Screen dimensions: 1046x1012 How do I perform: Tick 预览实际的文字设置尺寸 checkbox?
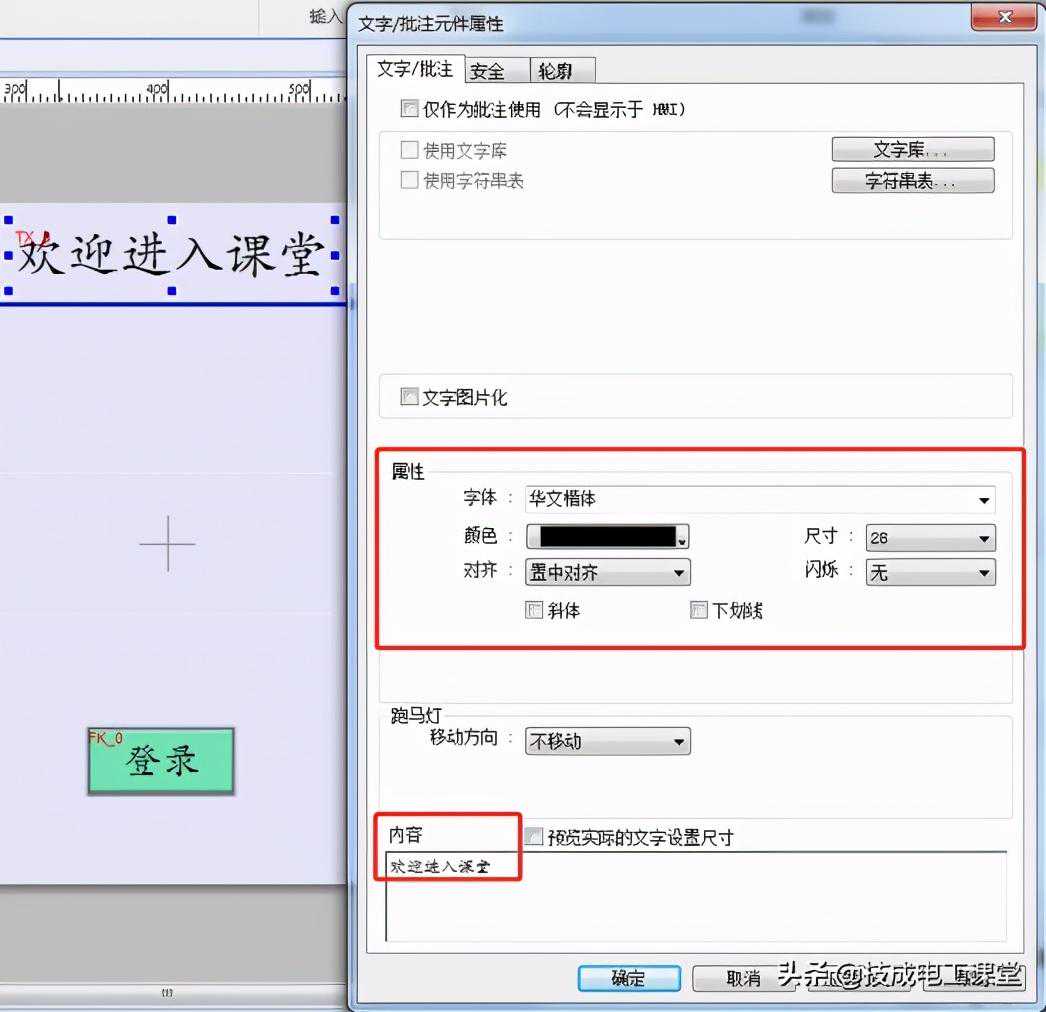534,837
